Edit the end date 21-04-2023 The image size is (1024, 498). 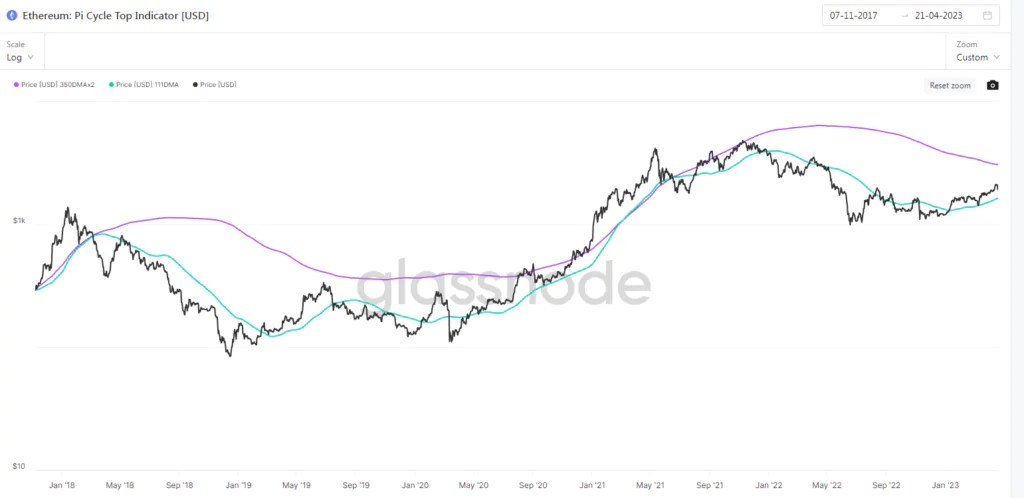pos(938,16)
